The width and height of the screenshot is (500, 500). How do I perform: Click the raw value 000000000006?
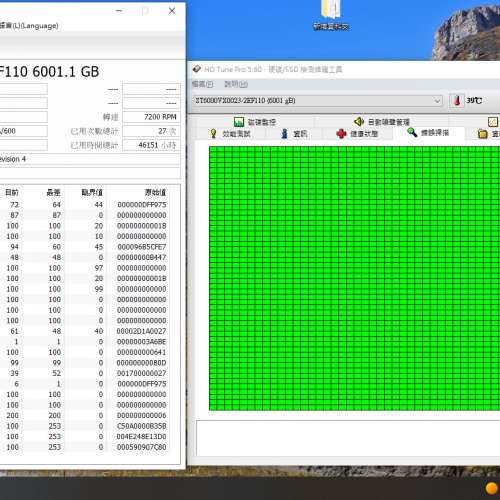pos(142,415)
